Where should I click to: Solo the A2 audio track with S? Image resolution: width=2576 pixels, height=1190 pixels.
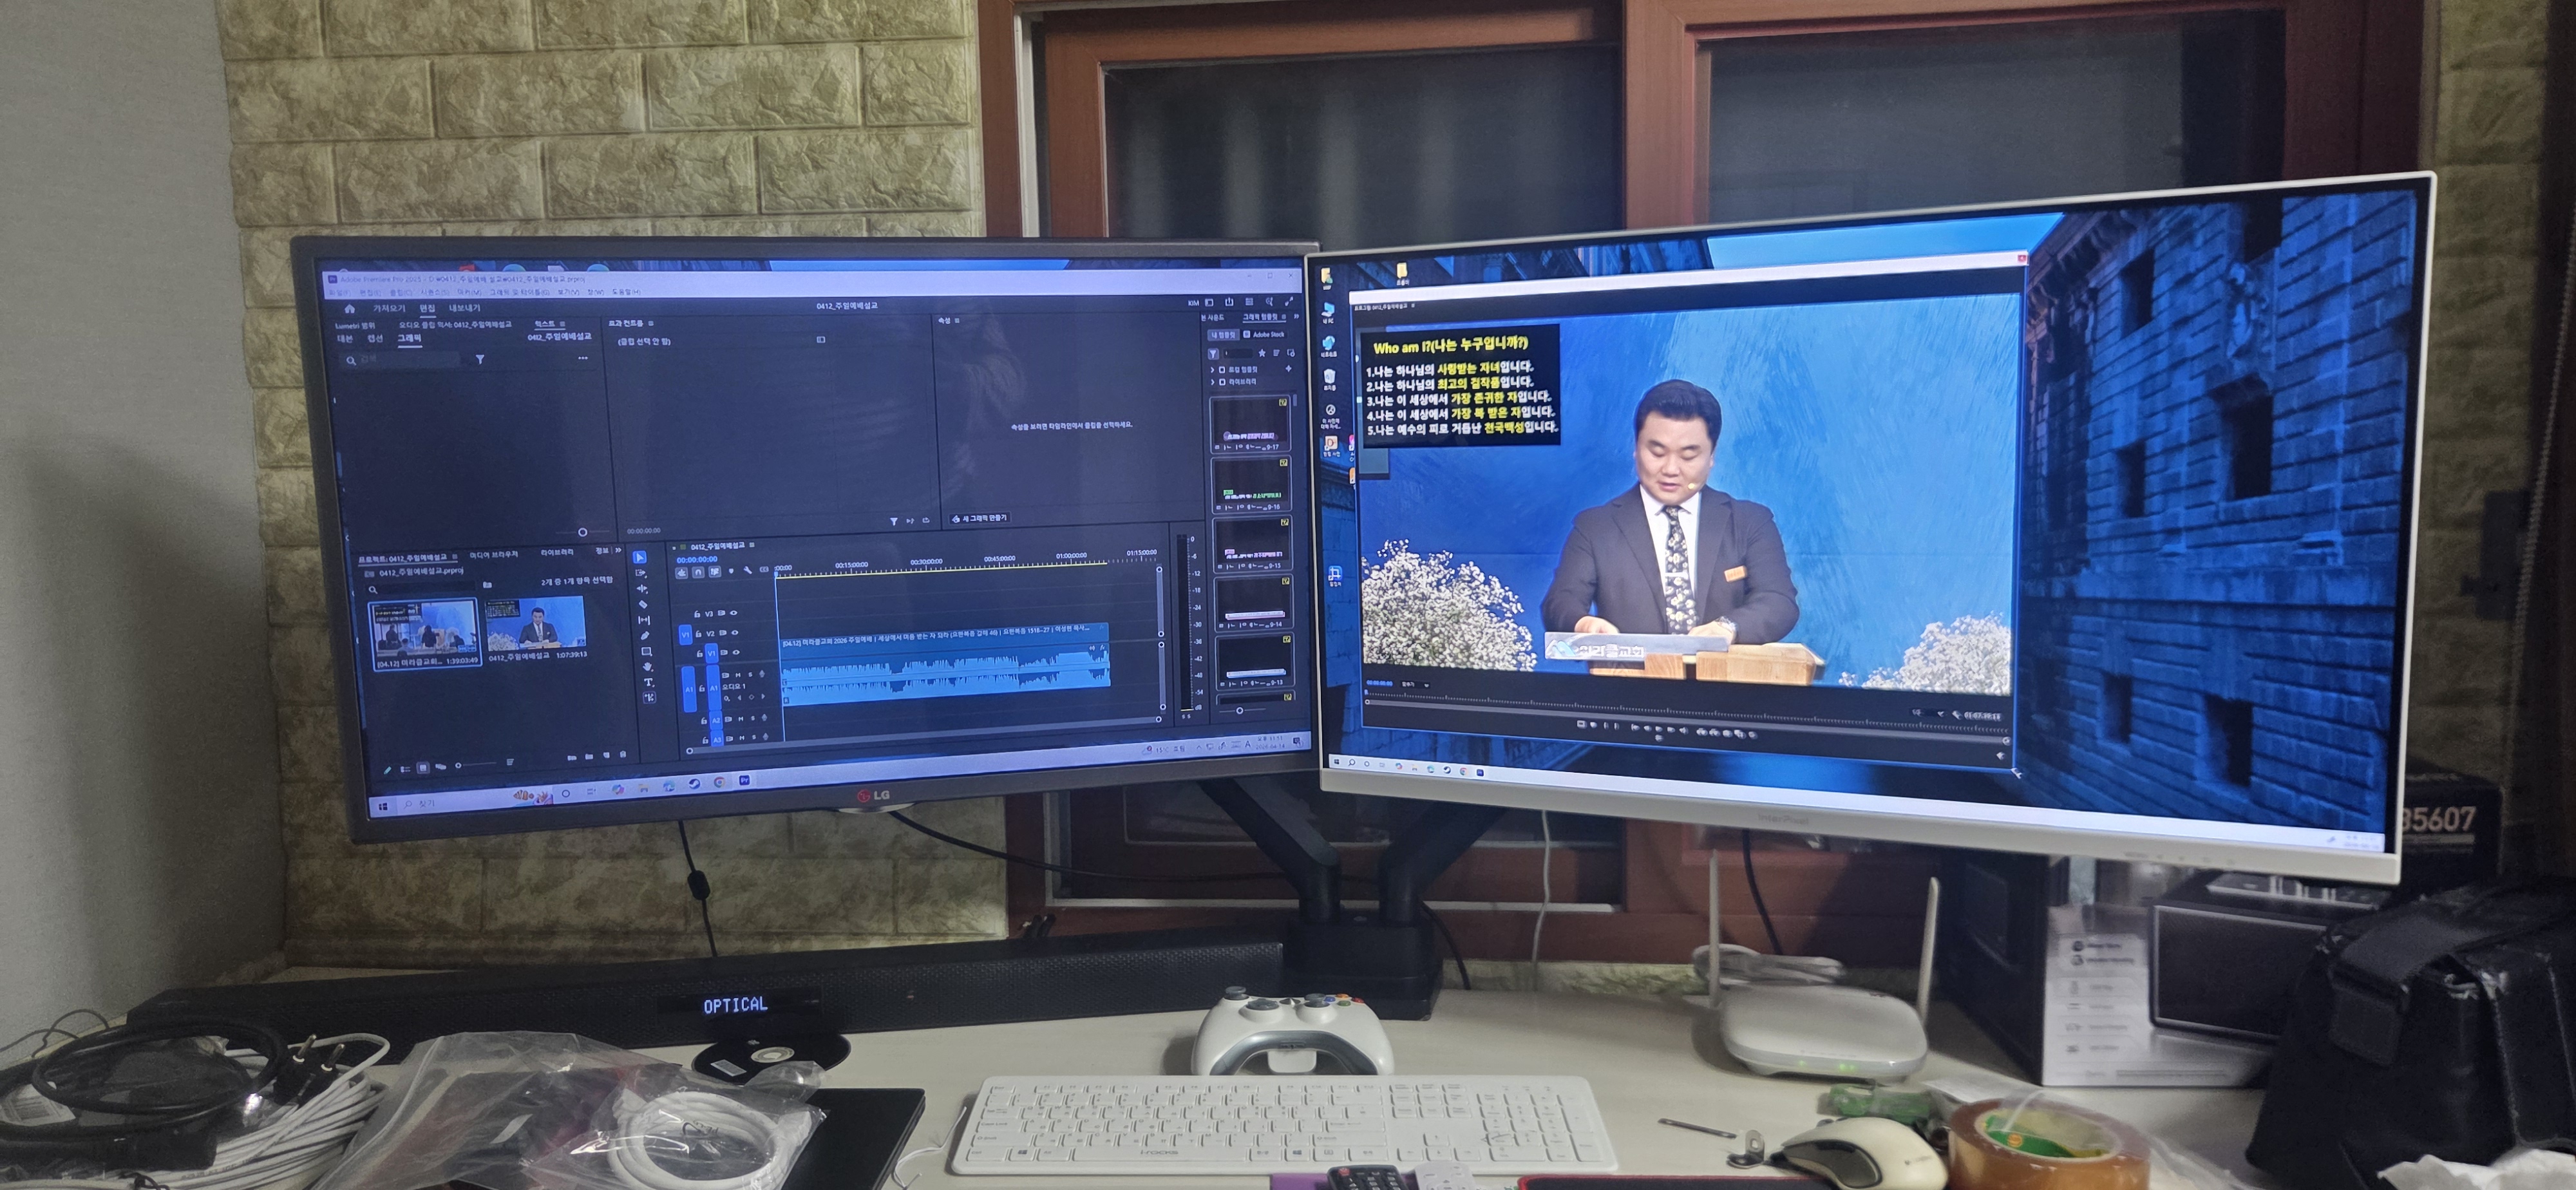[x=753, y=718]
